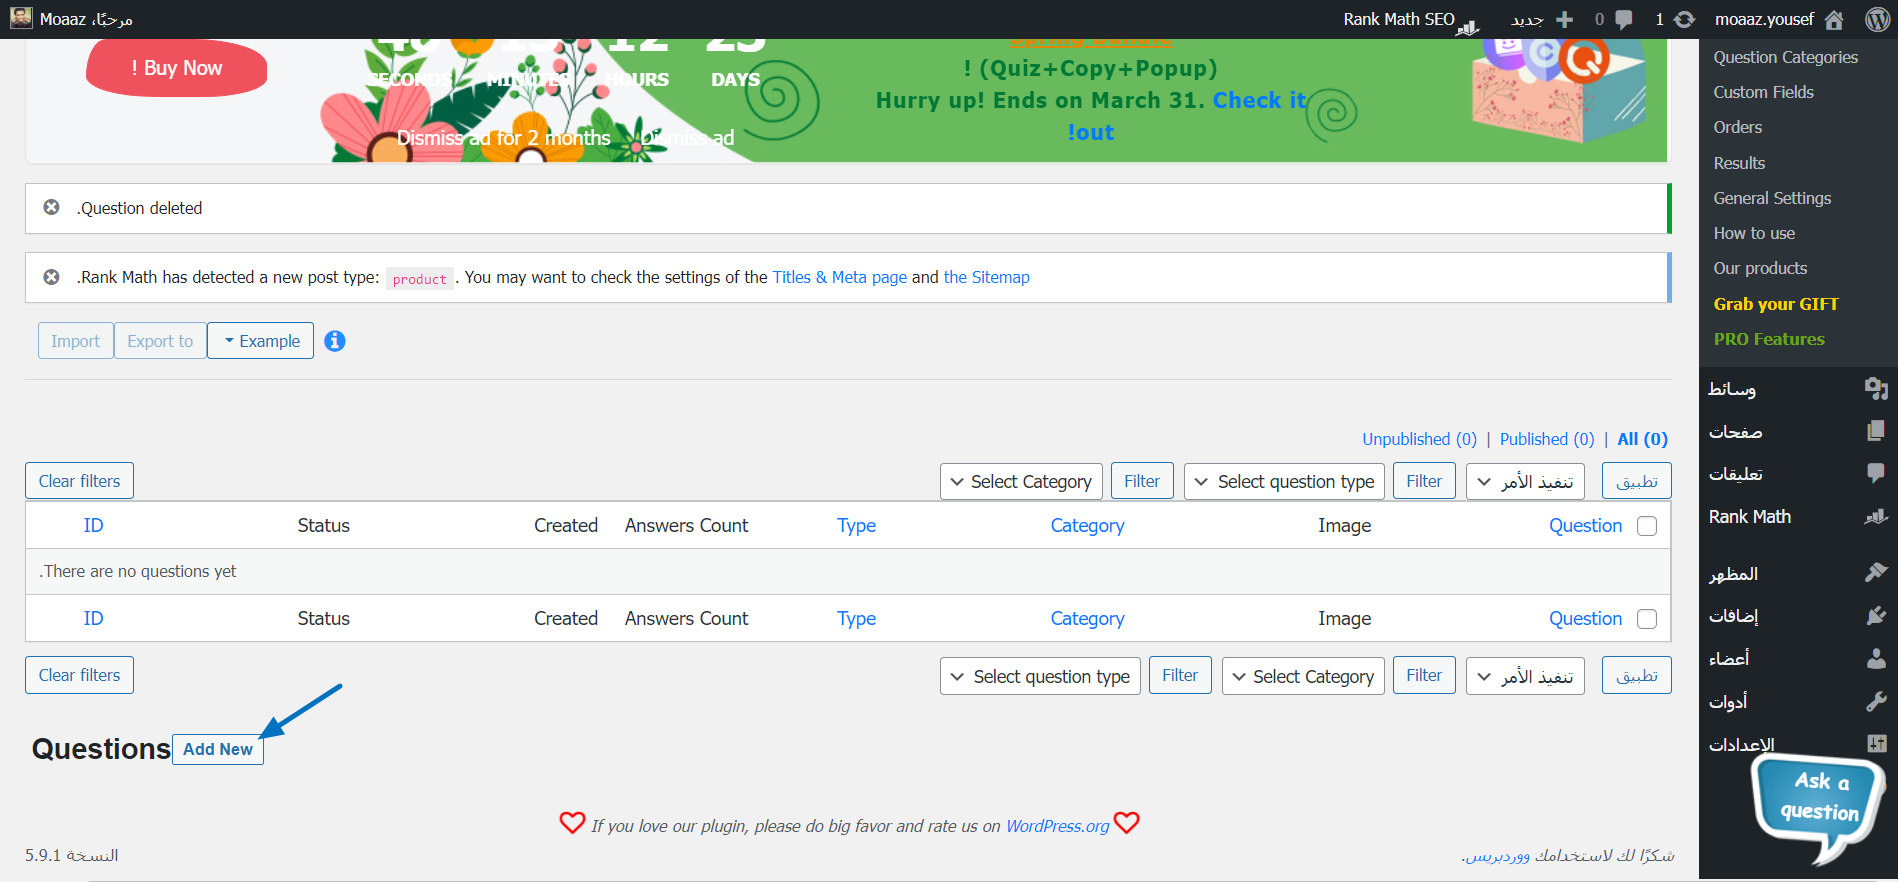Open How to use menu item
Screen dimensions: 1898x882
point(1755,233)
